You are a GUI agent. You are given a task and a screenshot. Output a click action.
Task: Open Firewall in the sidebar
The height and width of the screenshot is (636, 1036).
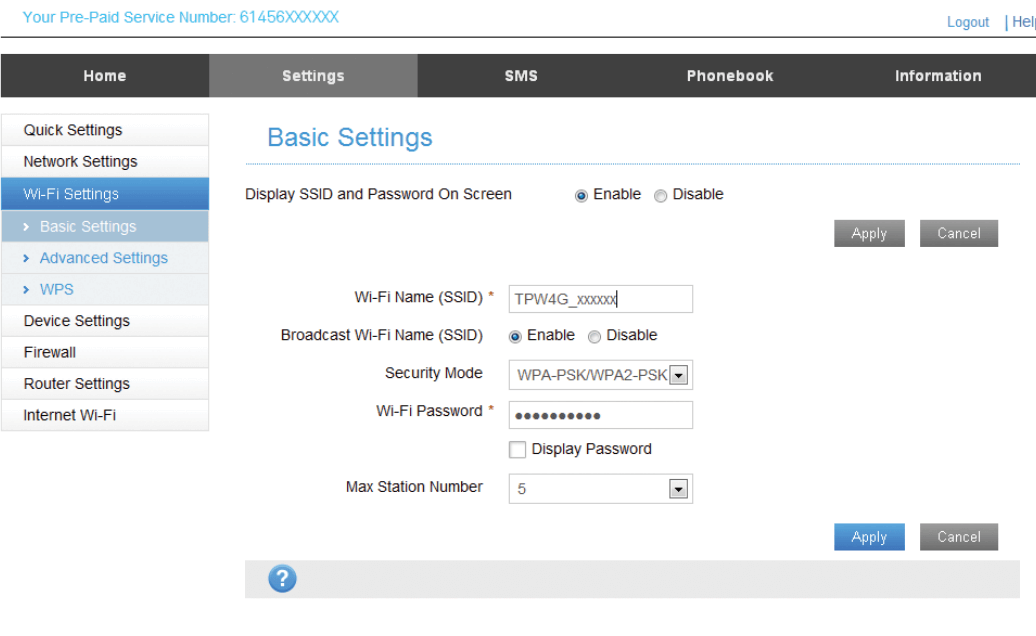tap(50, 352)
